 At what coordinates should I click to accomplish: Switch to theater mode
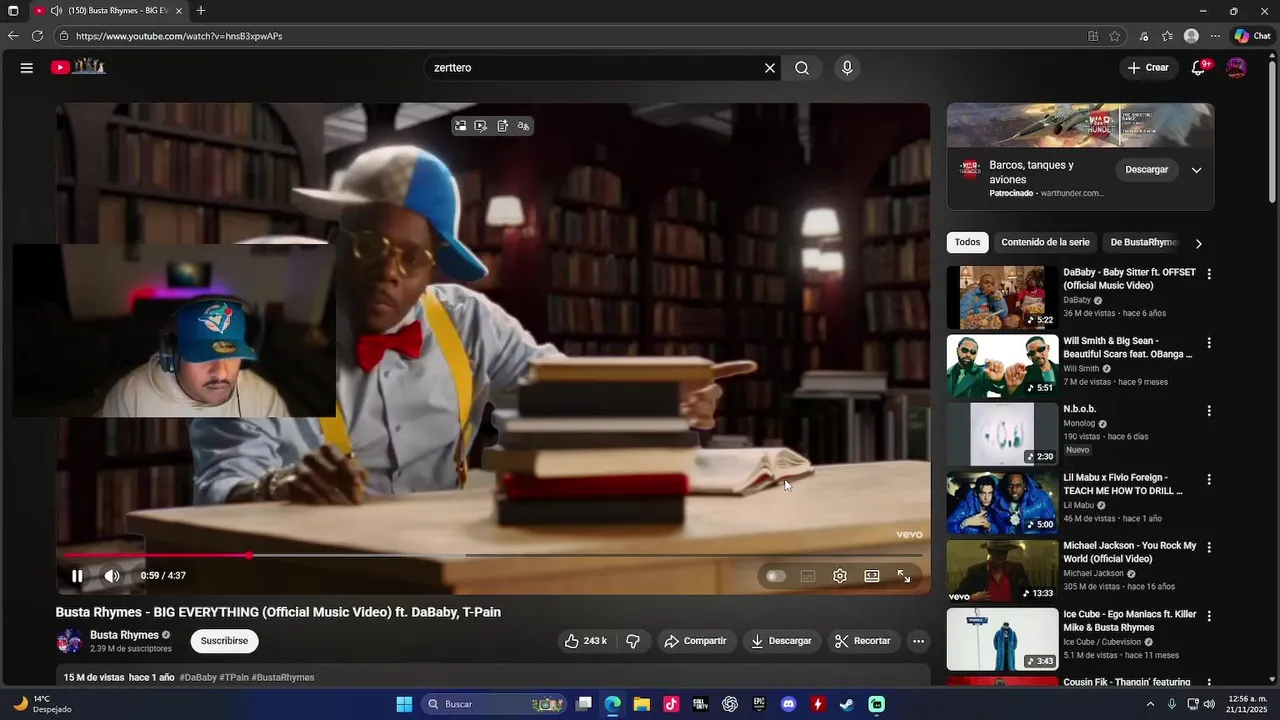[x=872, y=576]
